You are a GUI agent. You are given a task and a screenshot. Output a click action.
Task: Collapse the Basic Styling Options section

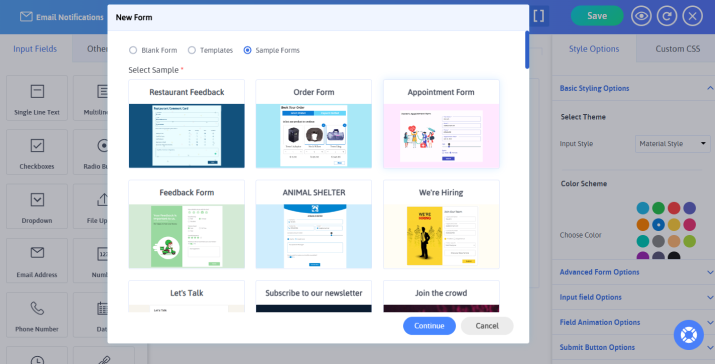633,88
